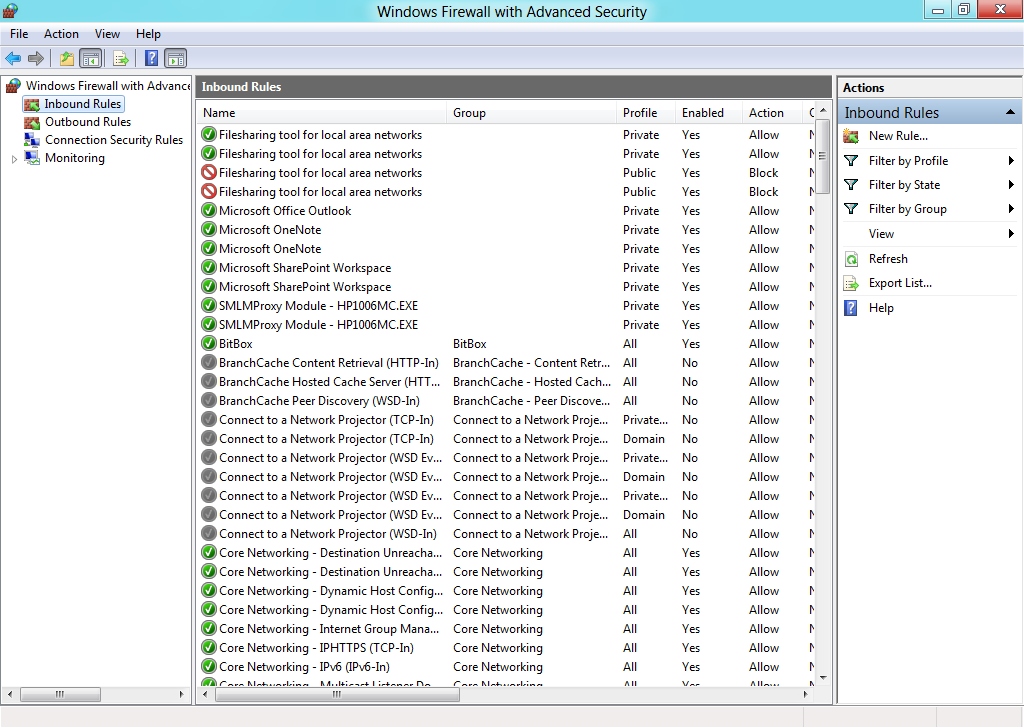
Task: Click the Back arrow in the toolbar
Action: 13,58
